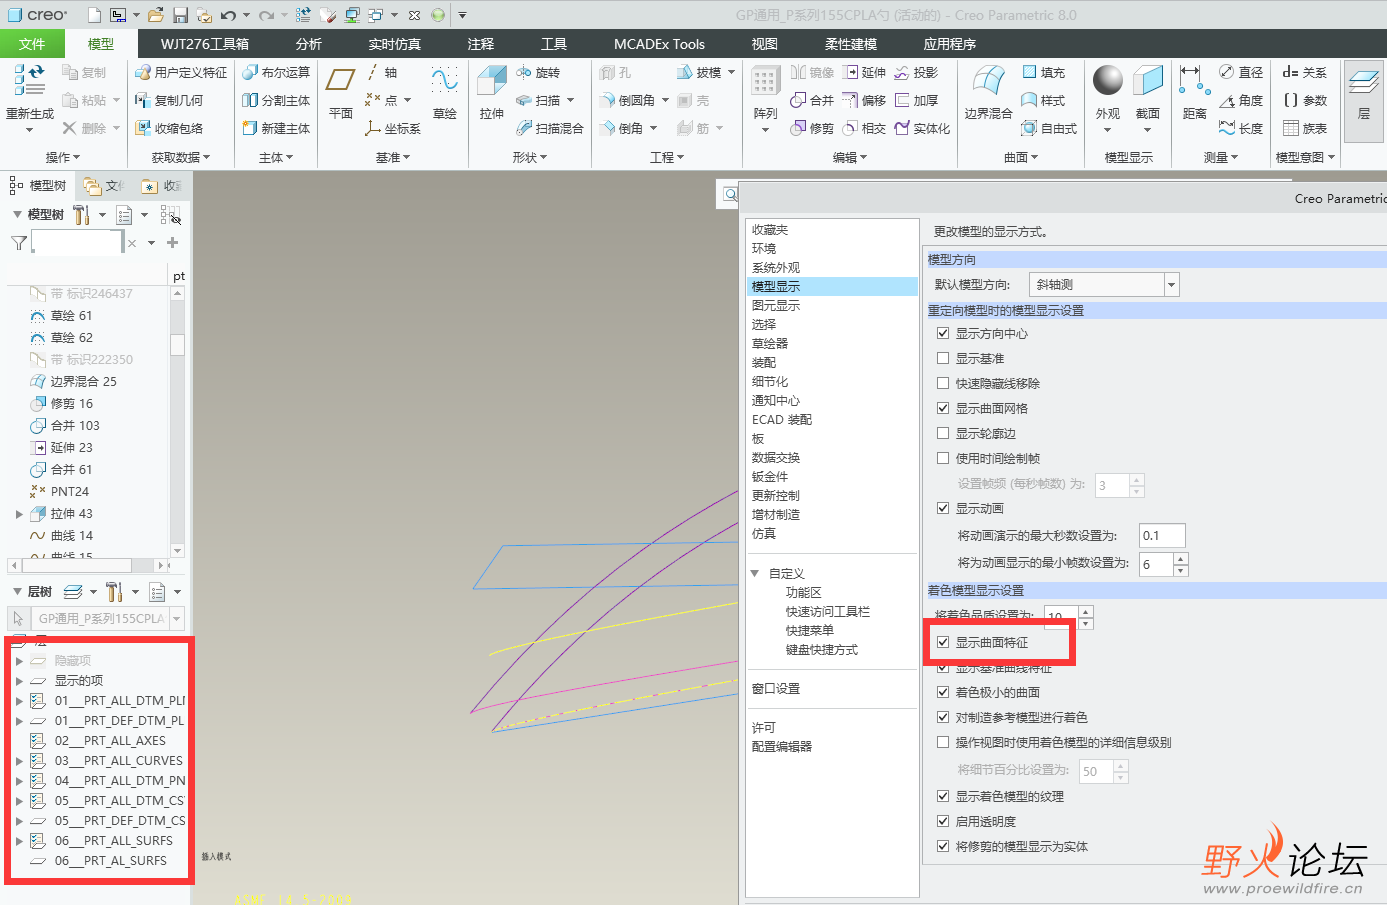Enable 显示基准 checkbox

click(x=943, y=358)
